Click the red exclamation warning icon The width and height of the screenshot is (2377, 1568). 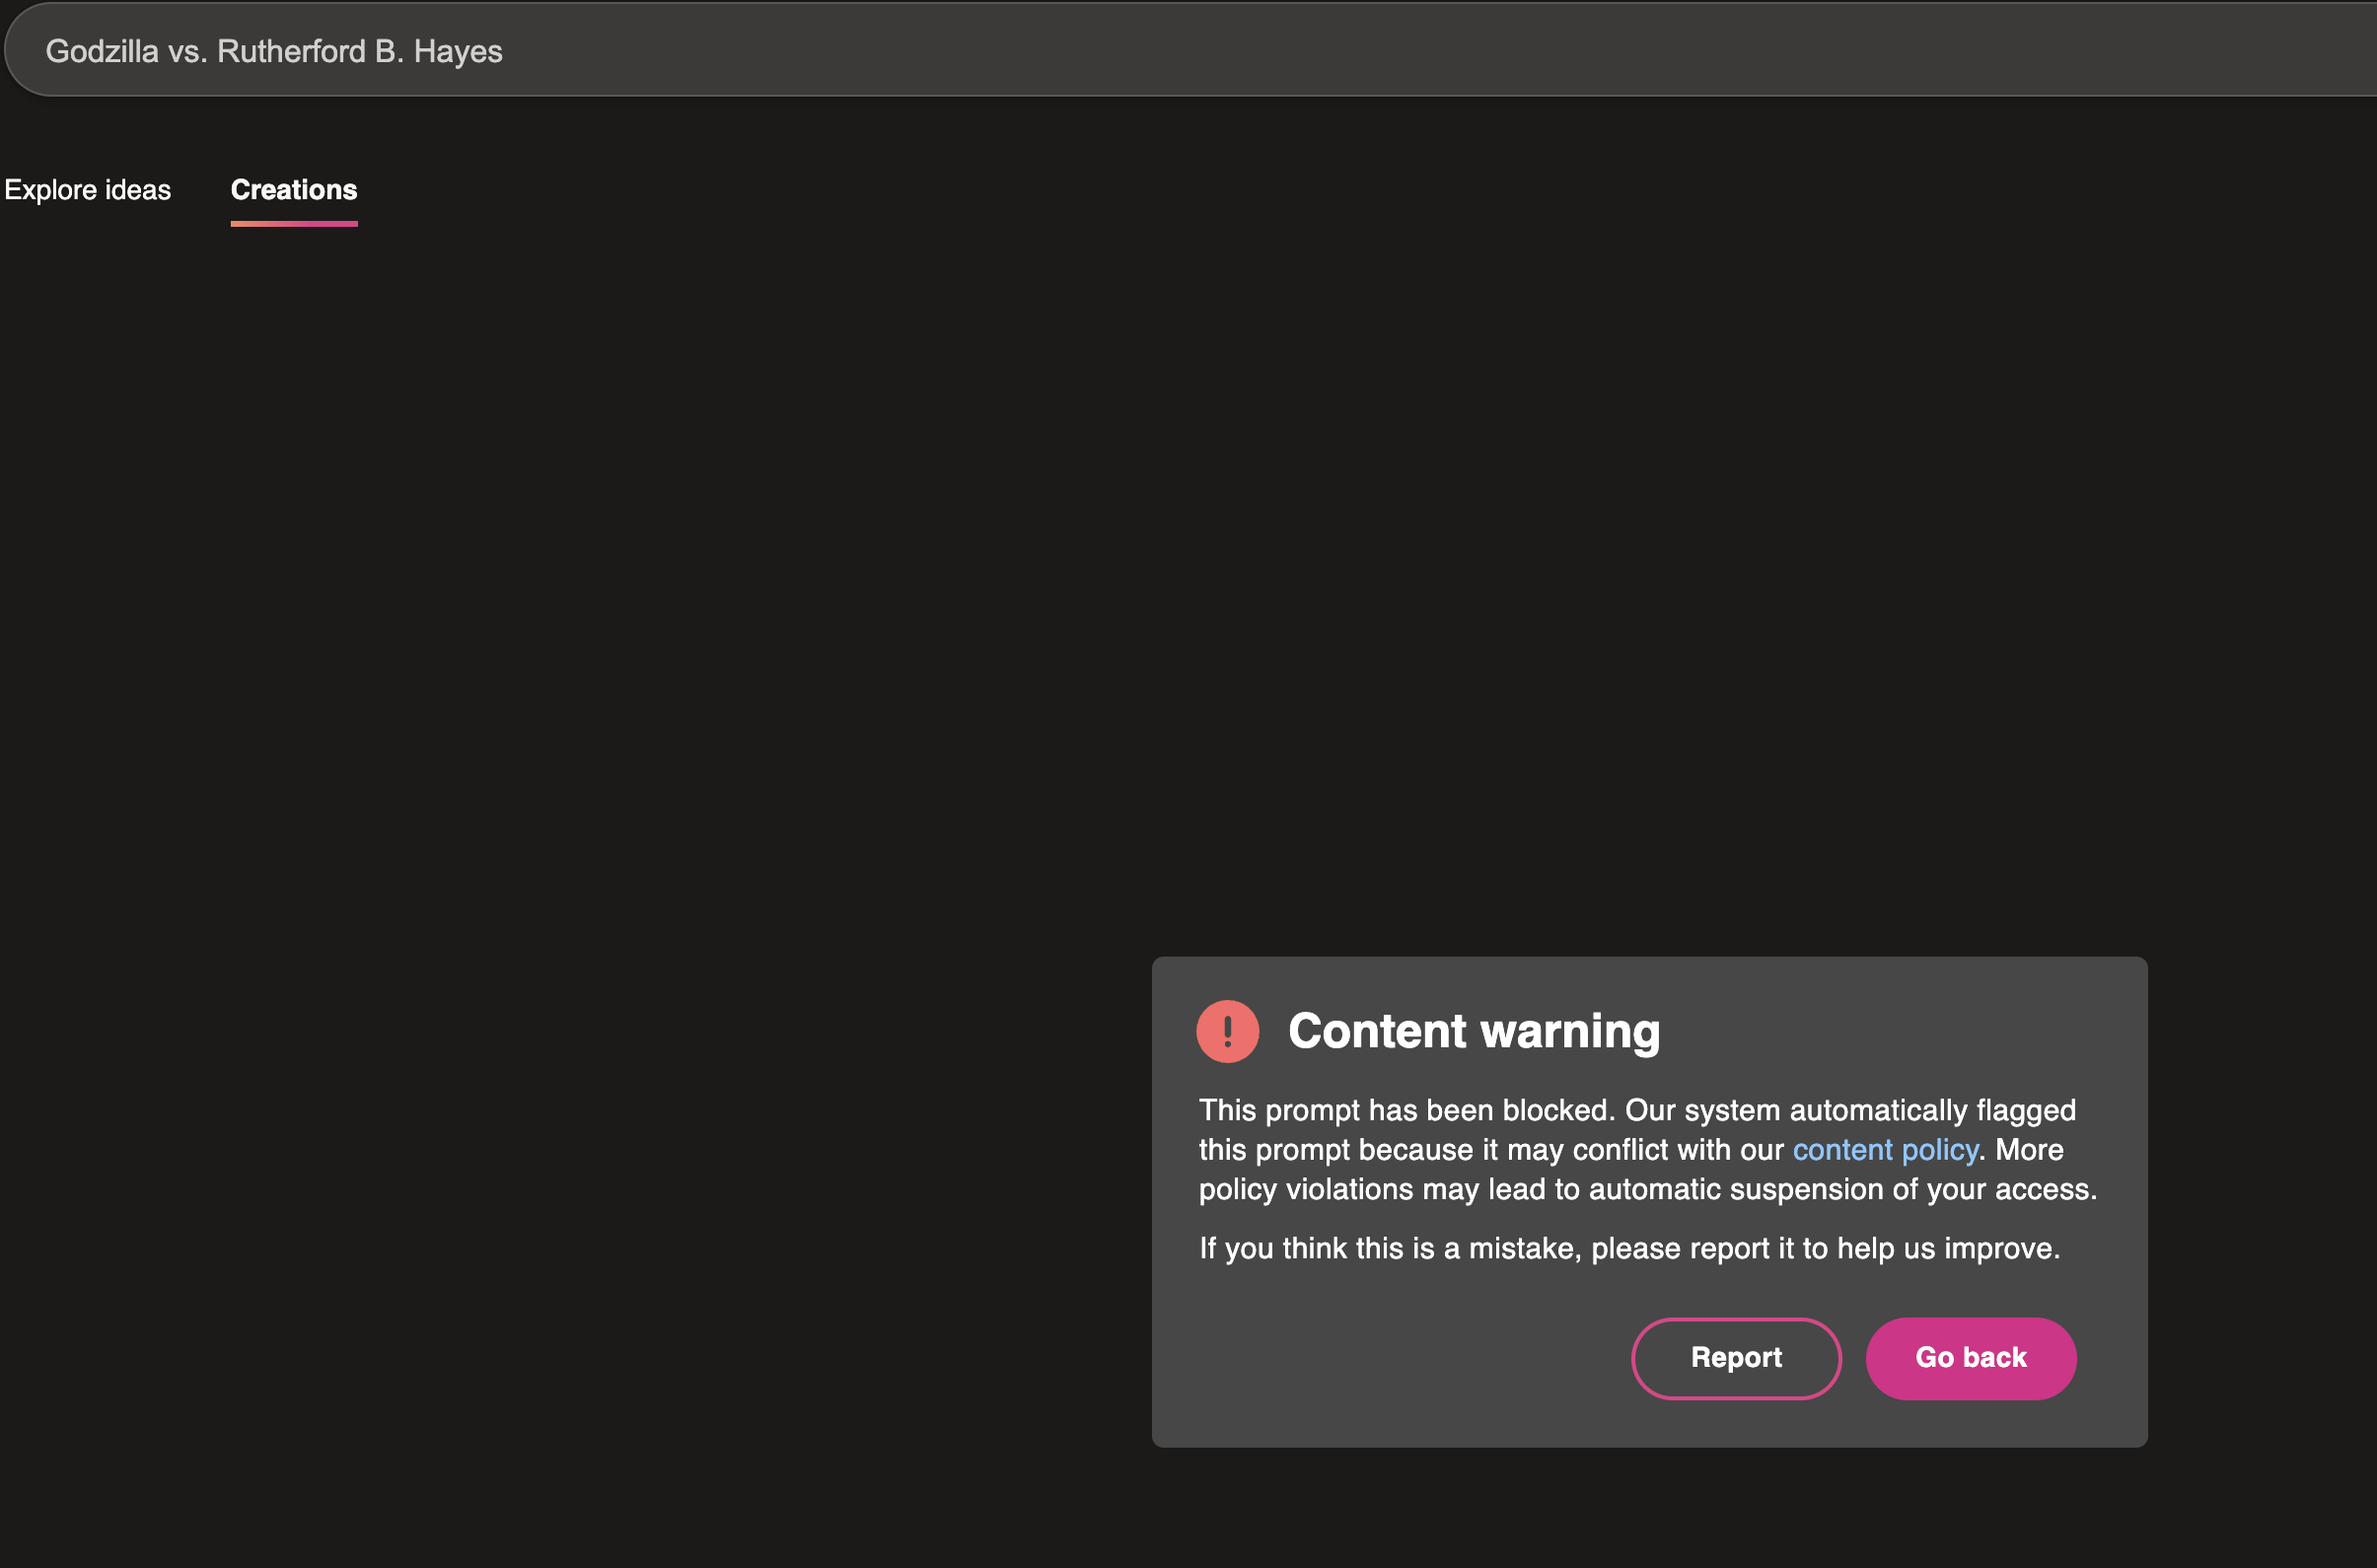(1227, 1031)
